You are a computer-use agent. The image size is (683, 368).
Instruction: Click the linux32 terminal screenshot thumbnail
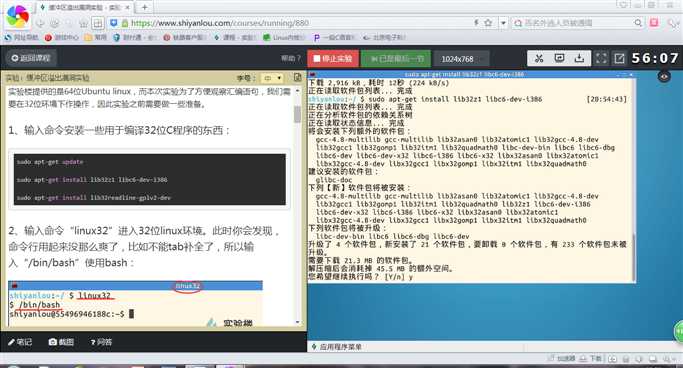tap(135, 304)
